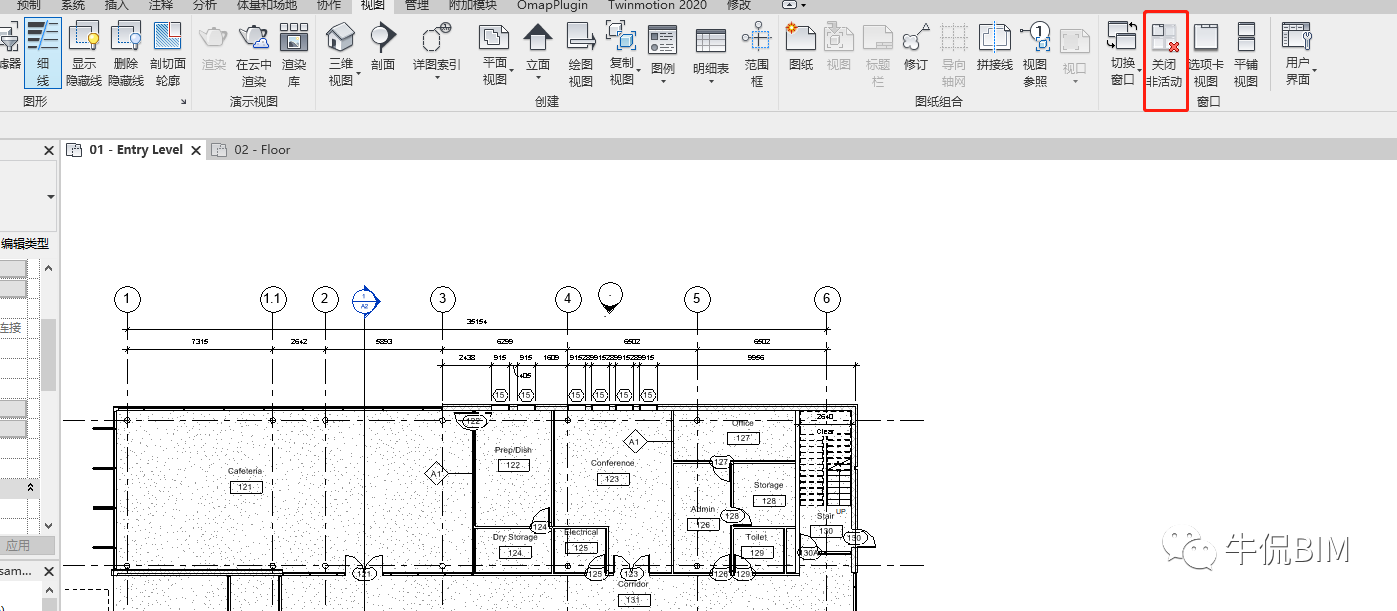This screenshot has width=1397, height=611.
Task: Close the properties palette with X
Action: pyautogui.click(x=49, y=150)
